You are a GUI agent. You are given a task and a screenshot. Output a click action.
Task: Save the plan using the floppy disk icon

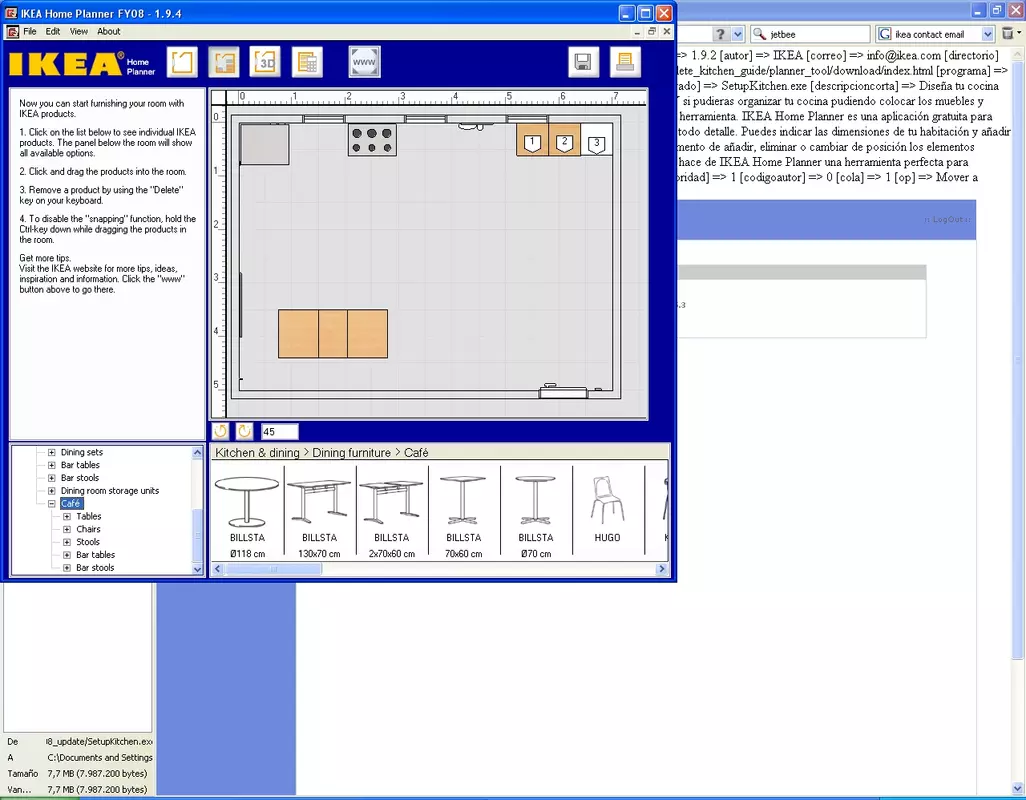click(x=583, y=62)
